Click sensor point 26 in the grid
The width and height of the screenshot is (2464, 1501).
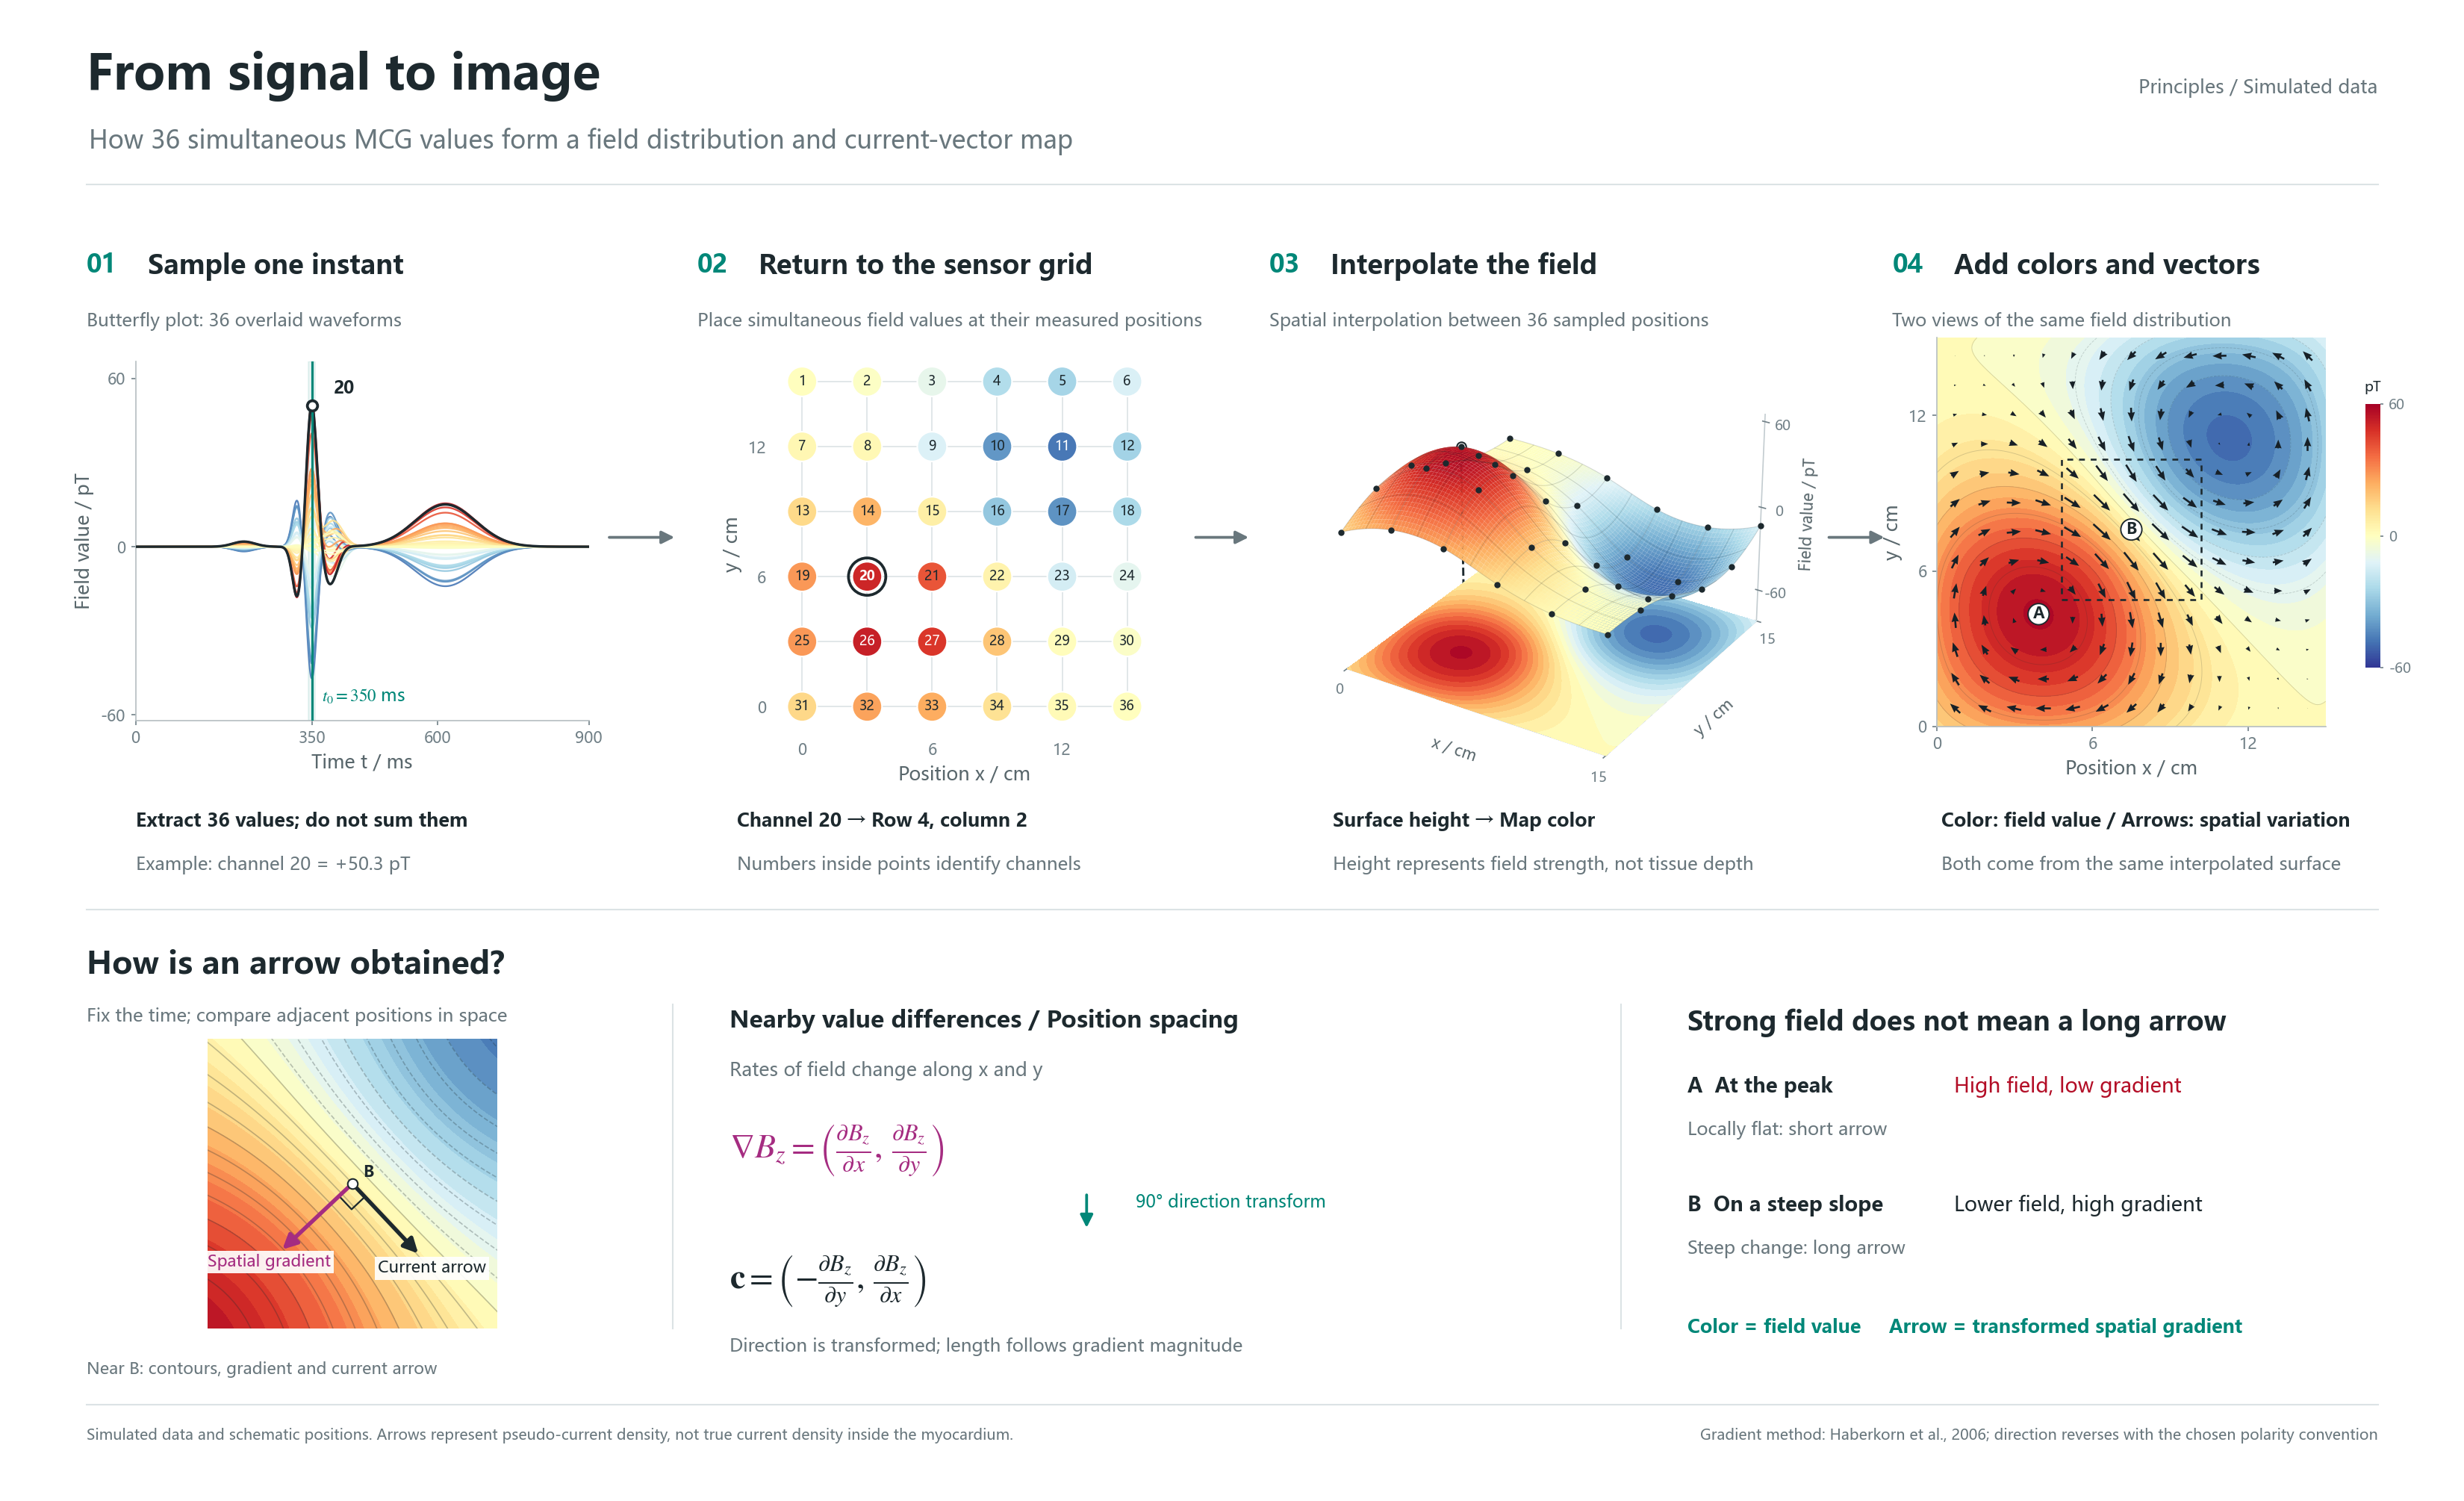(x=866, y=640)
